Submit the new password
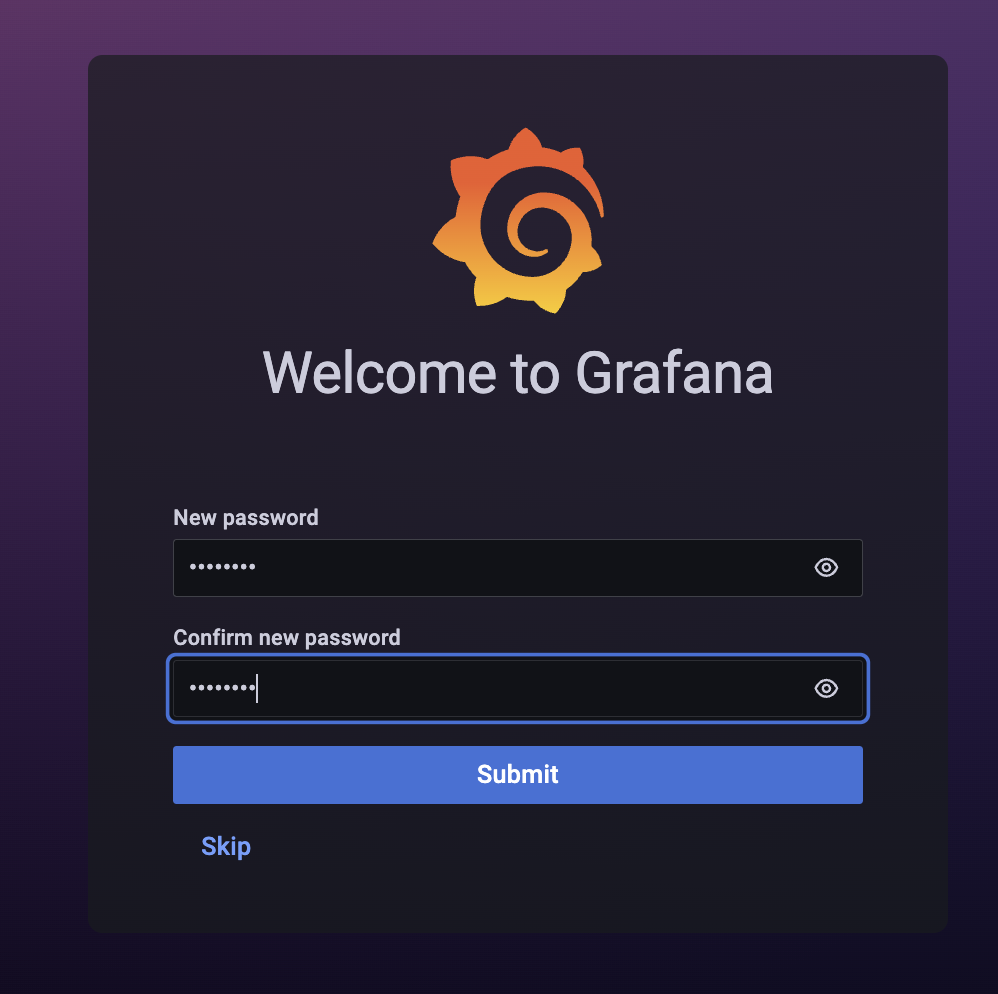 tap(517, 774)
